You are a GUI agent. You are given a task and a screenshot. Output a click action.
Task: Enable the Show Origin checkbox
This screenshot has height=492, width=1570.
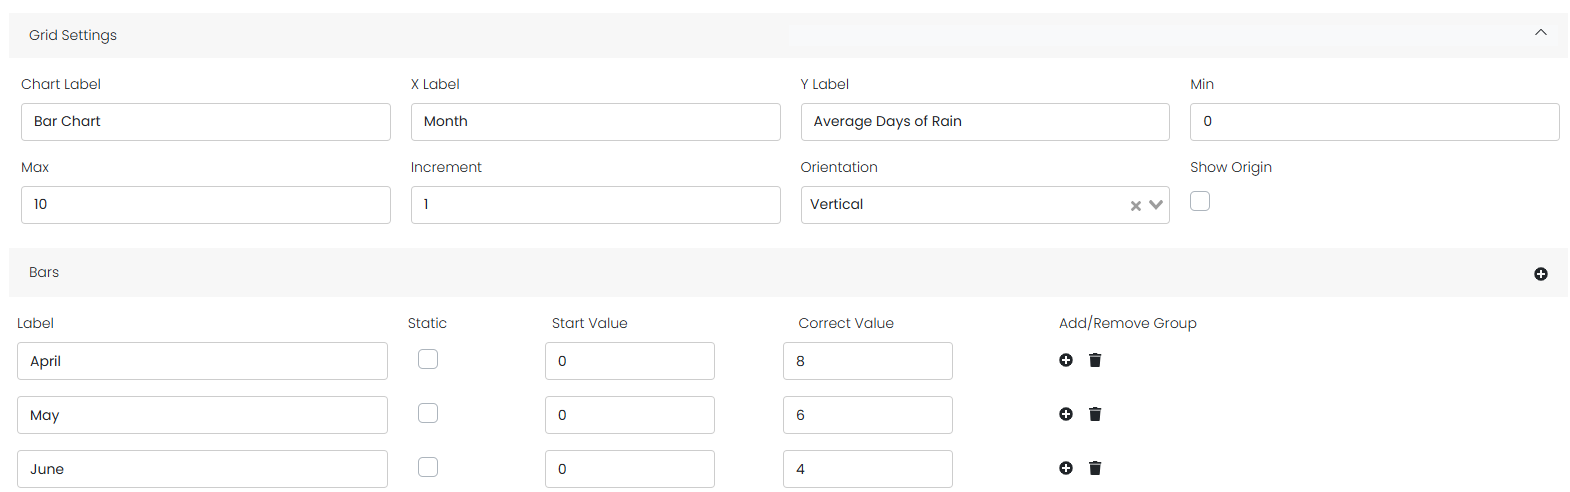[x=1200, y=201]
